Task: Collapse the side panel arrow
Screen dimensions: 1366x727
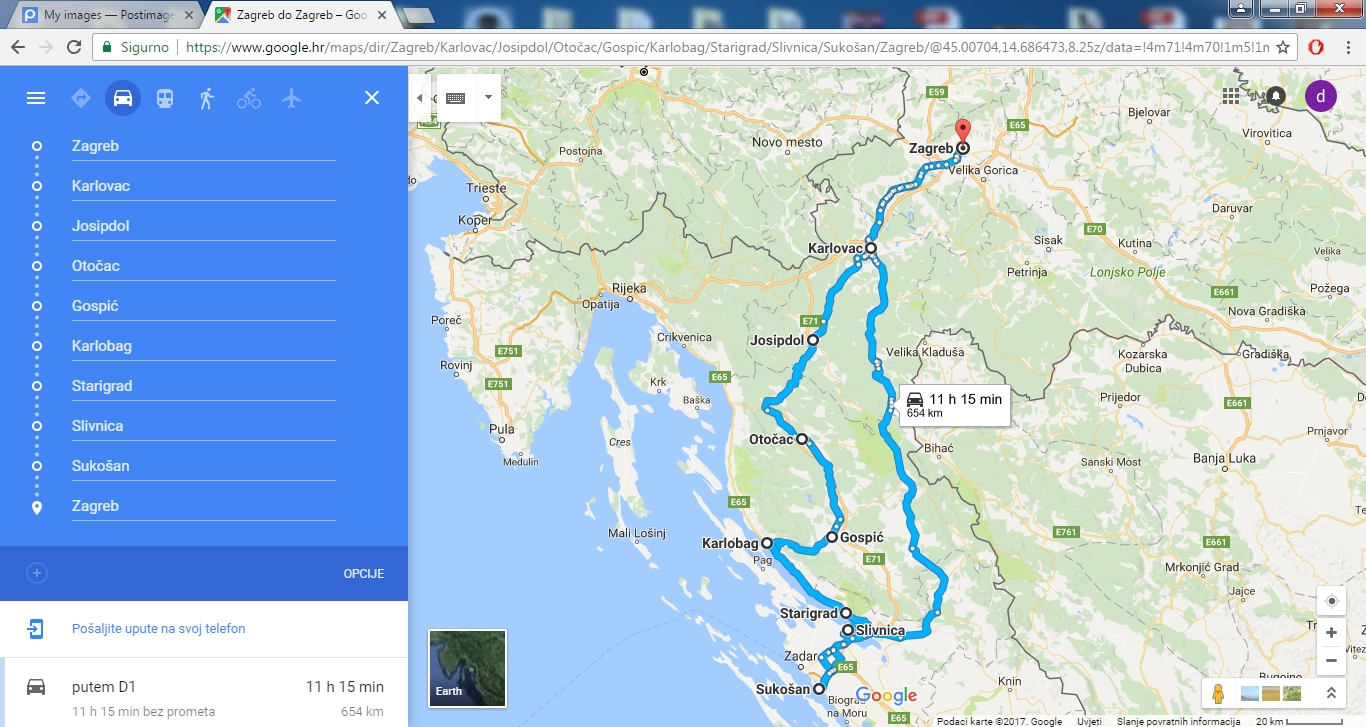Action: pyautogui.click(x=419, y=98)
